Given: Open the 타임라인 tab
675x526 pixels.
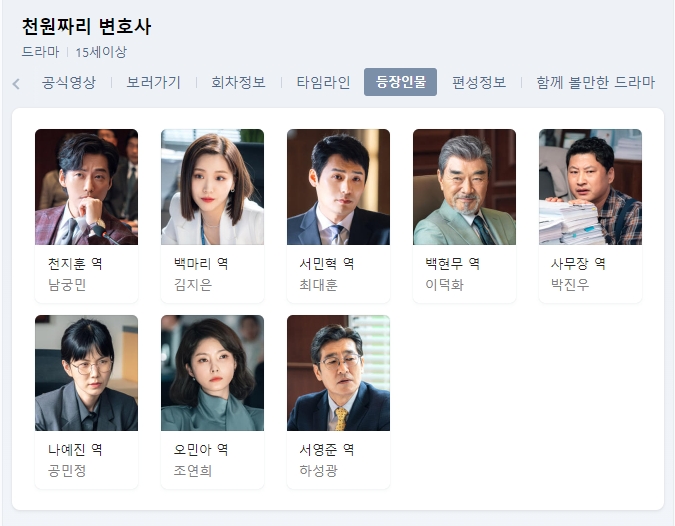Looking at the screenshot, I should pyautogui.click(x=323, y=82).
